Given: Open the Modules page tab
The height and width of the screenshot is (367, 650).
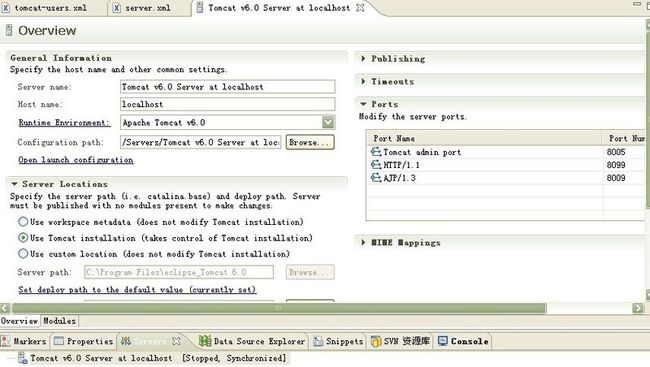Looking at the screenshot, I should pos(59,321).
